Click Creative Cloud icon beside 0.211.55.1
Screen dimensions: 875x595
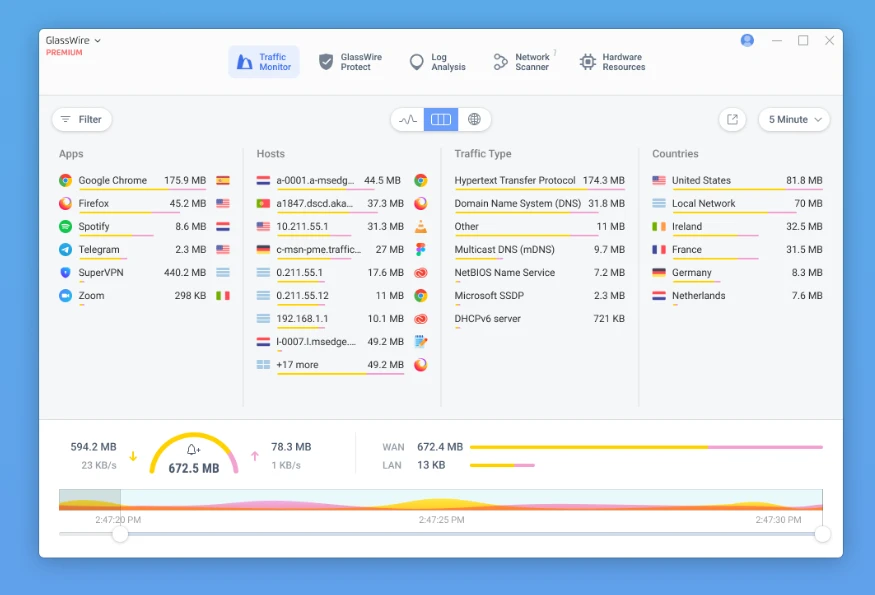click(x=421, y=272)
